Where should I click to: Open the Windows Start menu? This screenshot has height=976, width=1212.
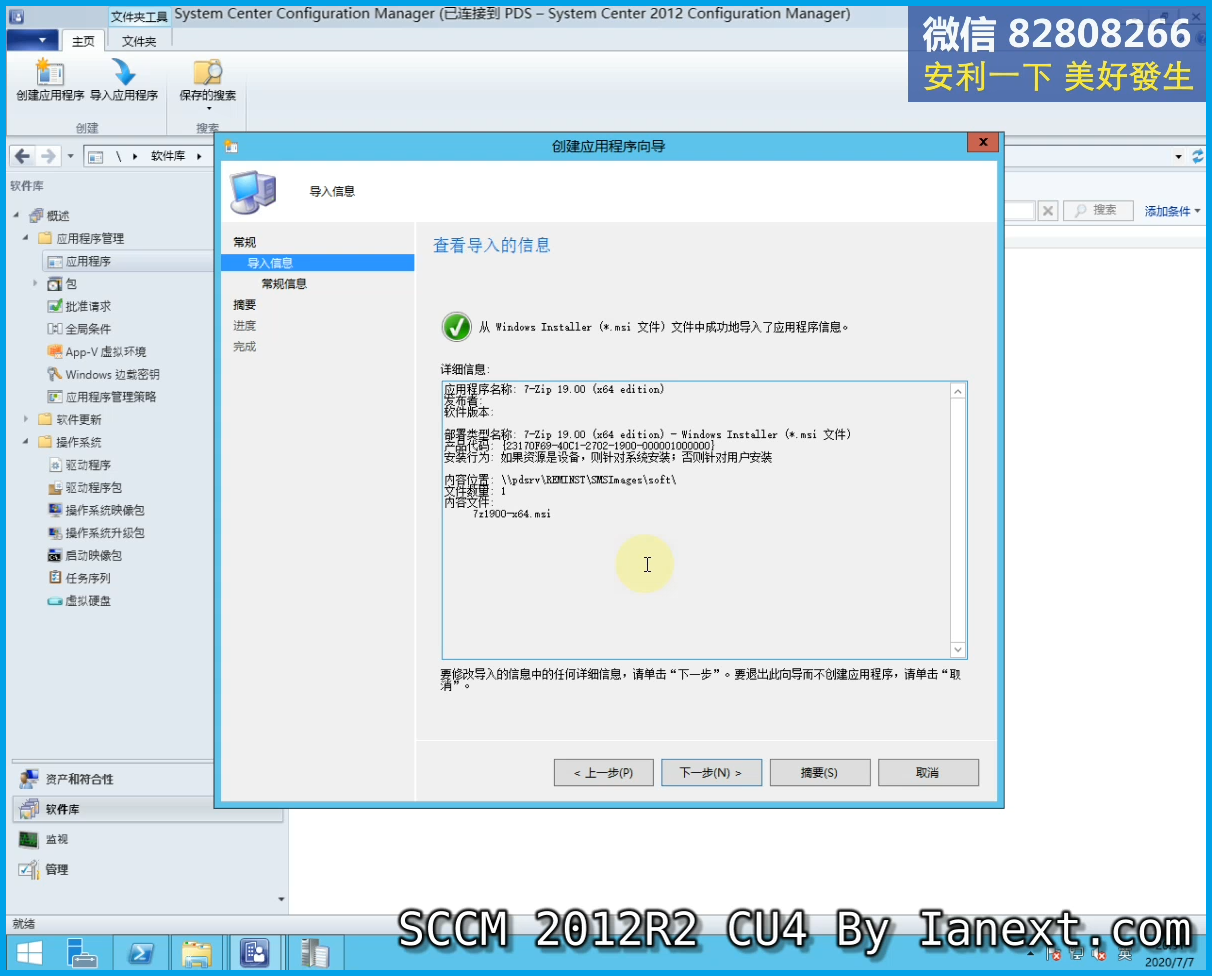point(29,953)
